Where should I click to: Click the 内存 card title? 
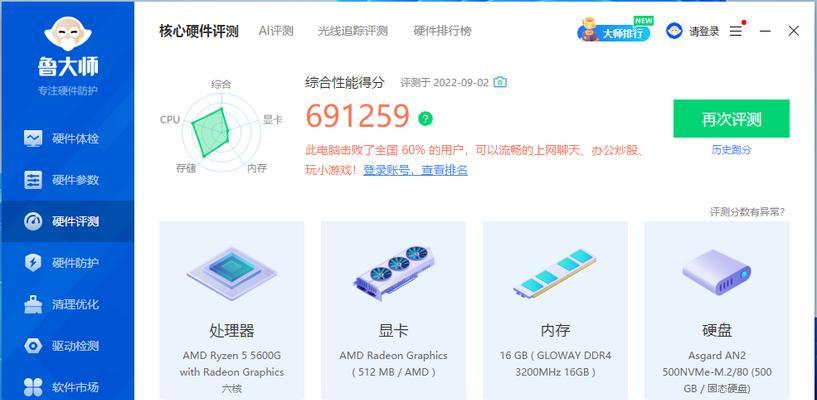click(555, 330)
